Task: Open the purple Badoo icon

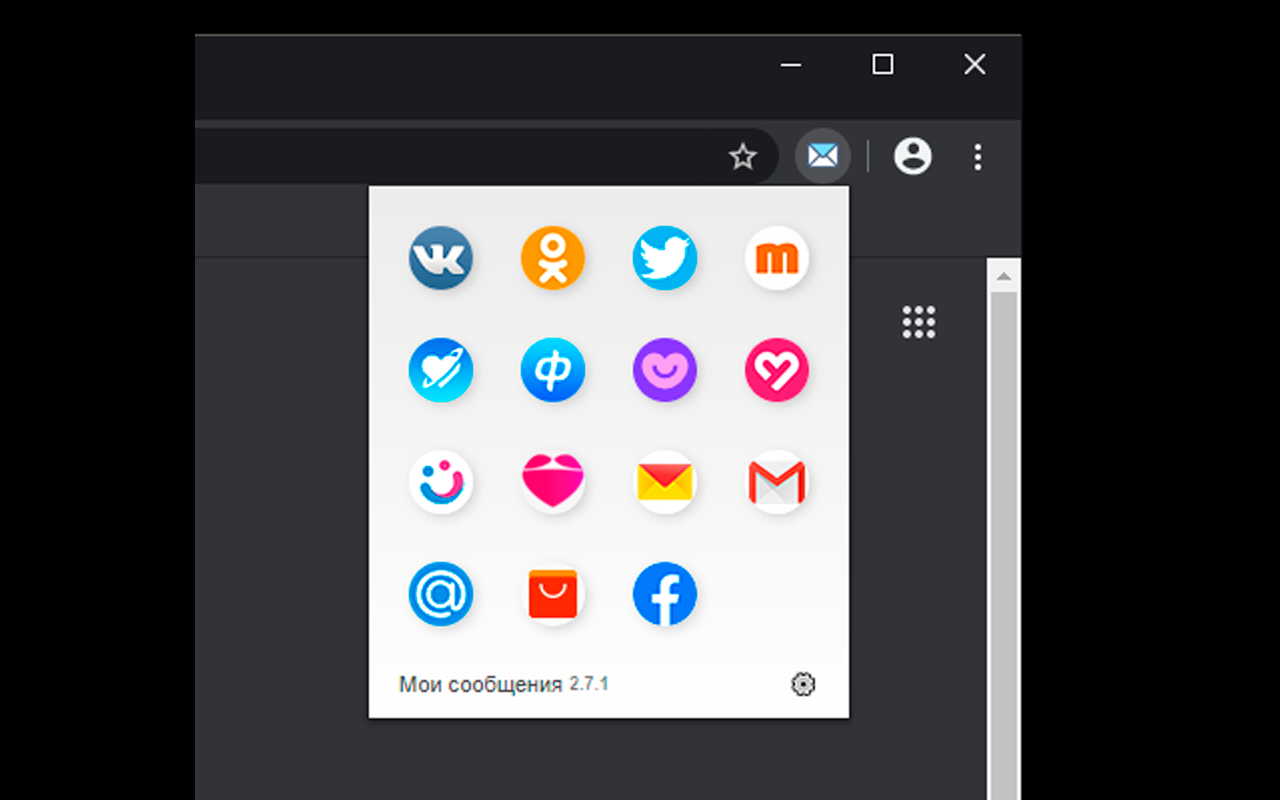Action: tap(665, 370)
